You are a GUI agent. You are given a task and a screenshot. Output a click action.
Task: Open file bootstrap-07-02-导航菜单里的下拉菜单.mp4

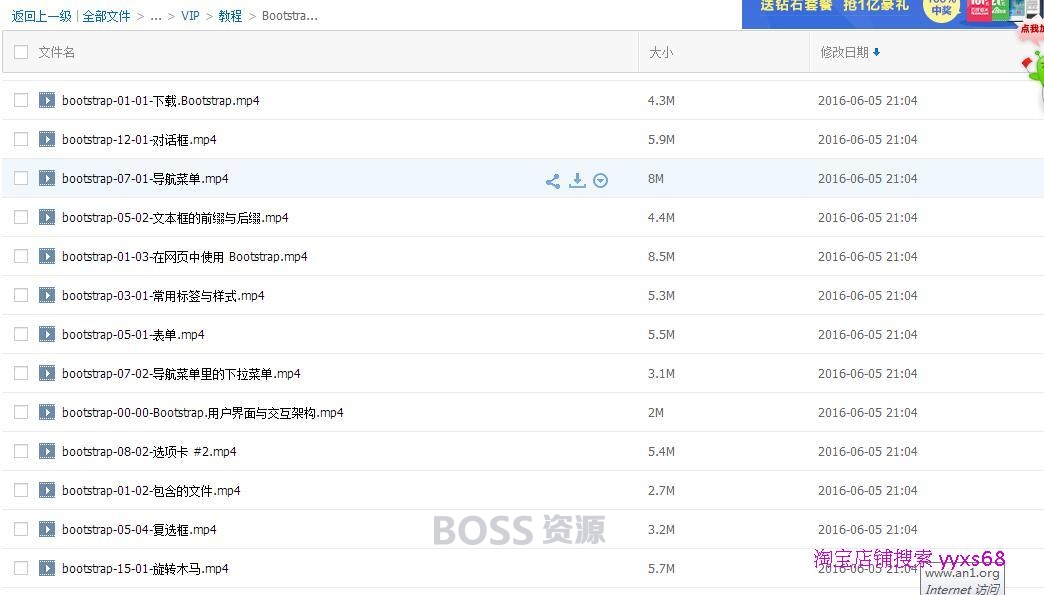click(x=181, y=374)
